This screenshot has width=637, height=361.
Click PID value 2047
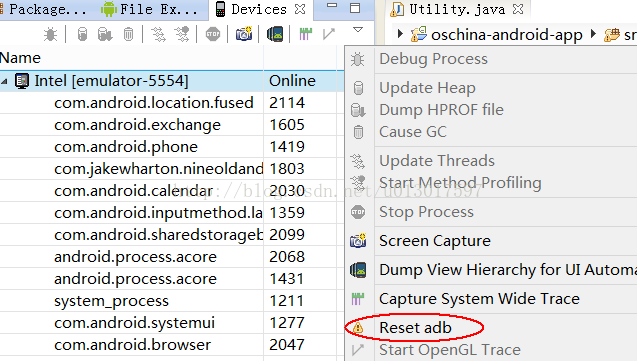pos(287,345)
